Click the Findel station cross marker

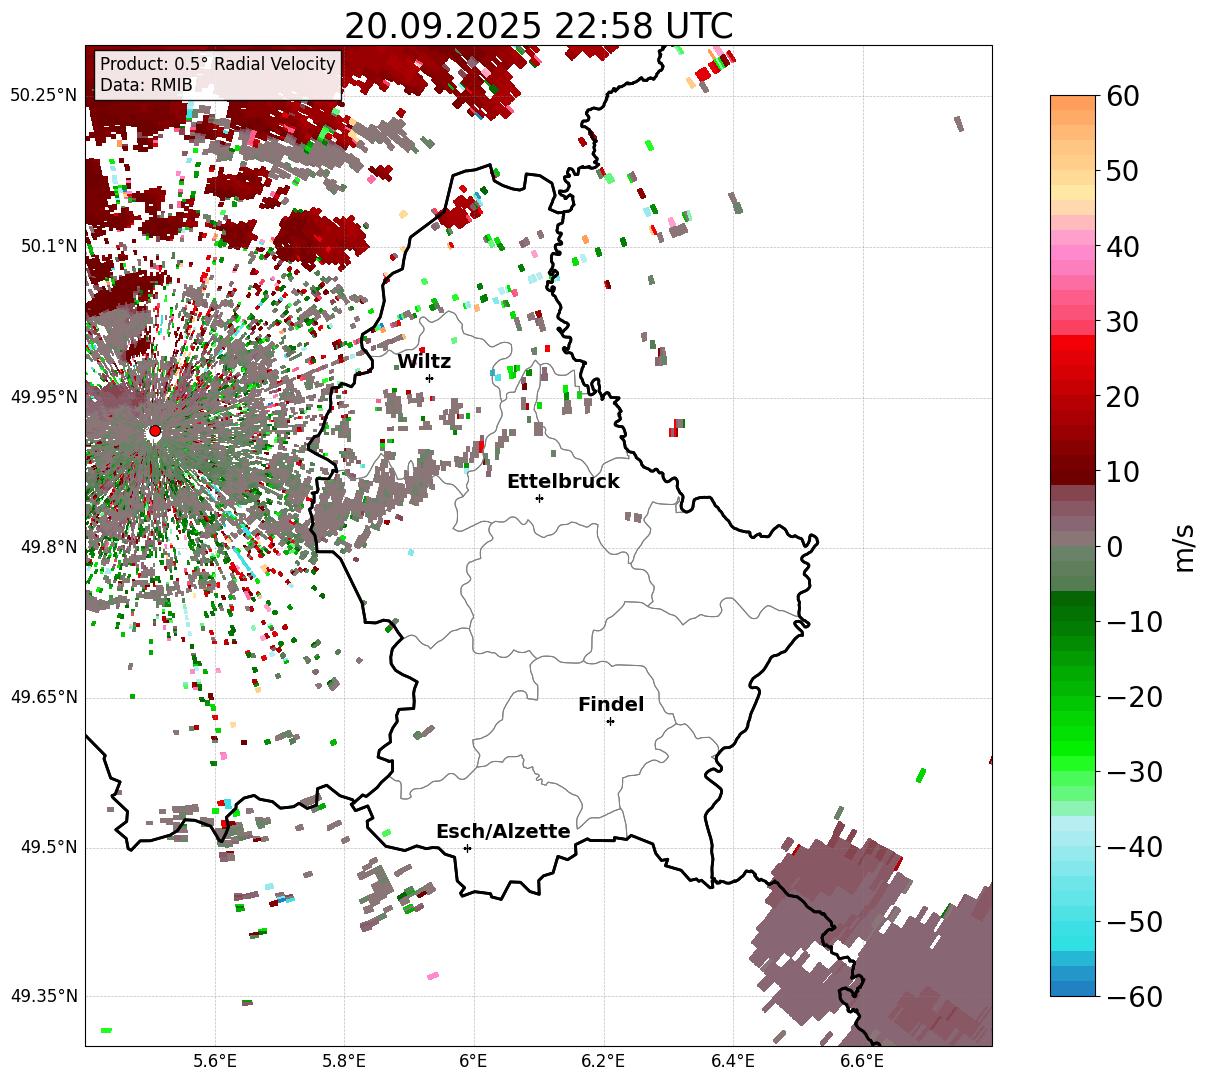click(610, 721)
